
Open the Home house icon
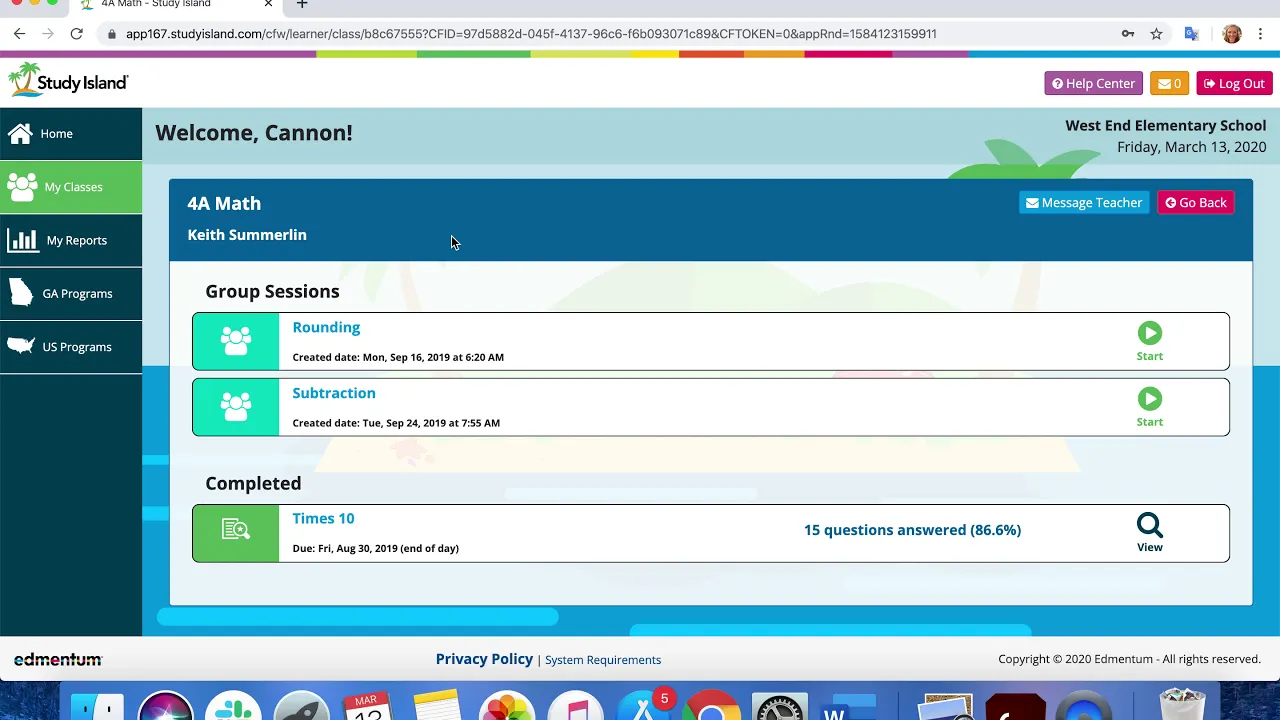[x=20, y=133]
